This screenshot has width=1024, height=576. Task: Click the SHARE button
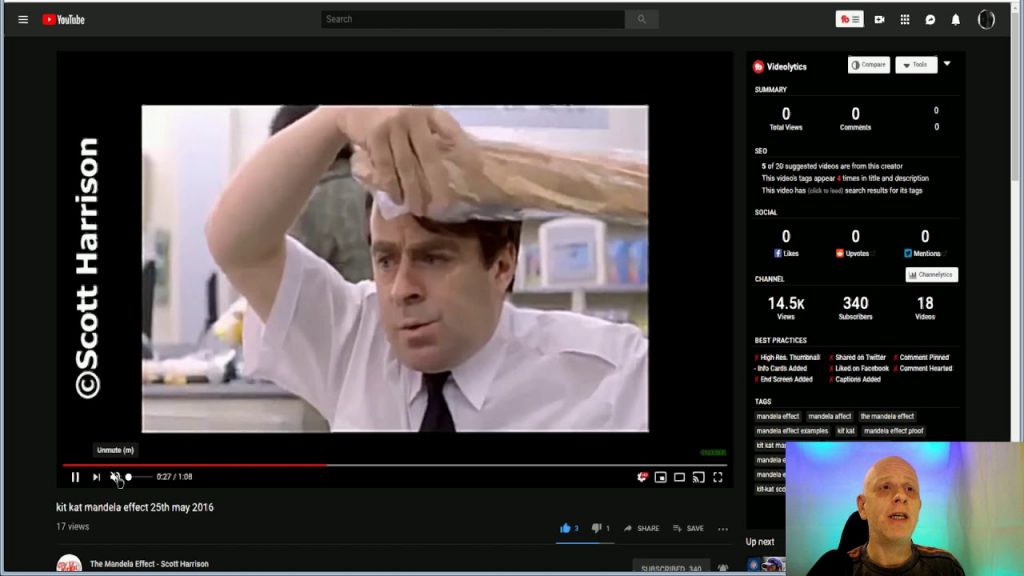641,528
